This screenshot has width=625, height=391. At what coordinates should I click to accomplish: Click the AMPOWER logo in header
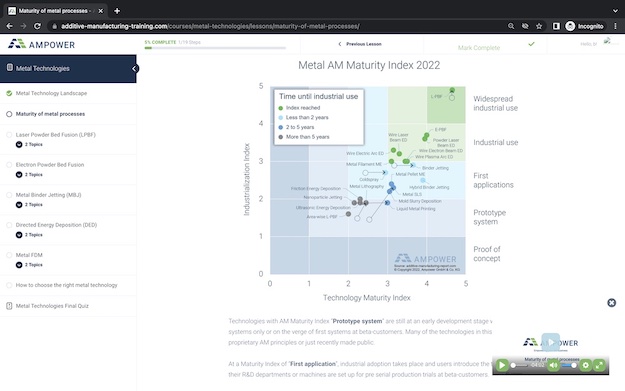tap(41, 44)
